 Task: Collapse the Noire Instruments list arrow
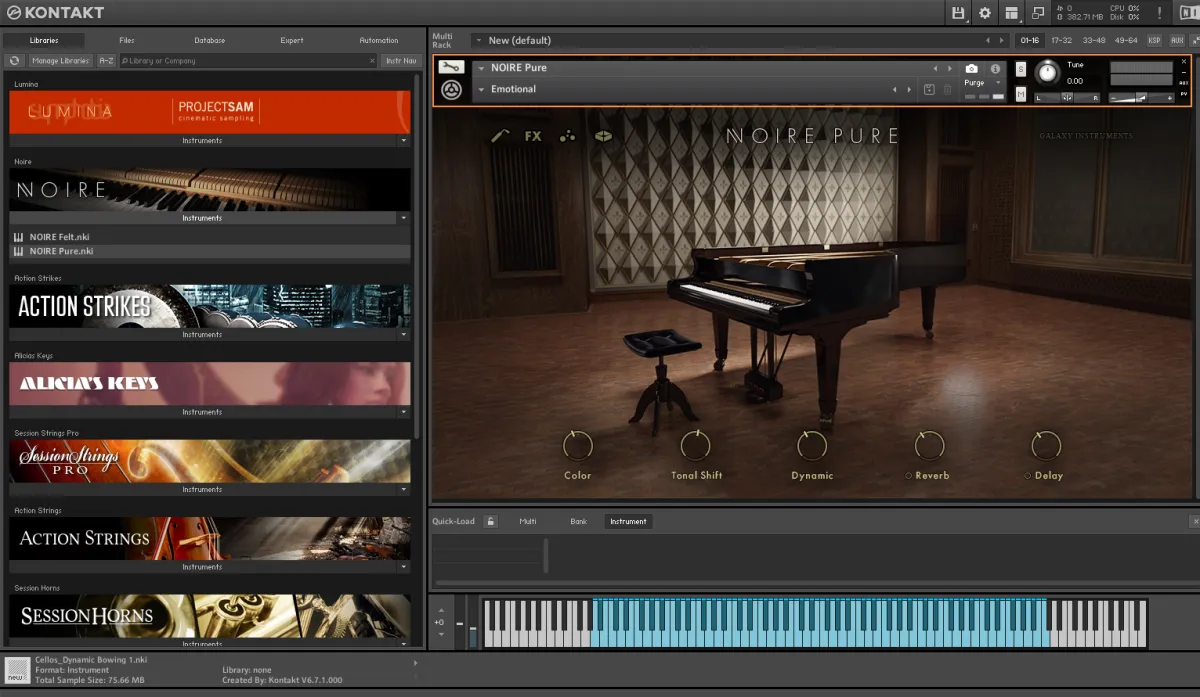404,218
